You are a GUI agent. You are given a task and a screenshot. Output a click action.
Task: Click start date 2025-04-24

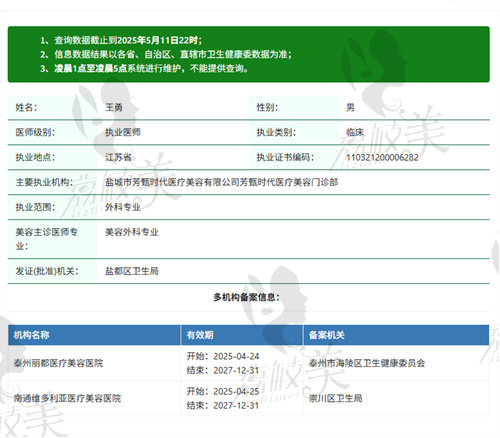click(x=236, y=356)
